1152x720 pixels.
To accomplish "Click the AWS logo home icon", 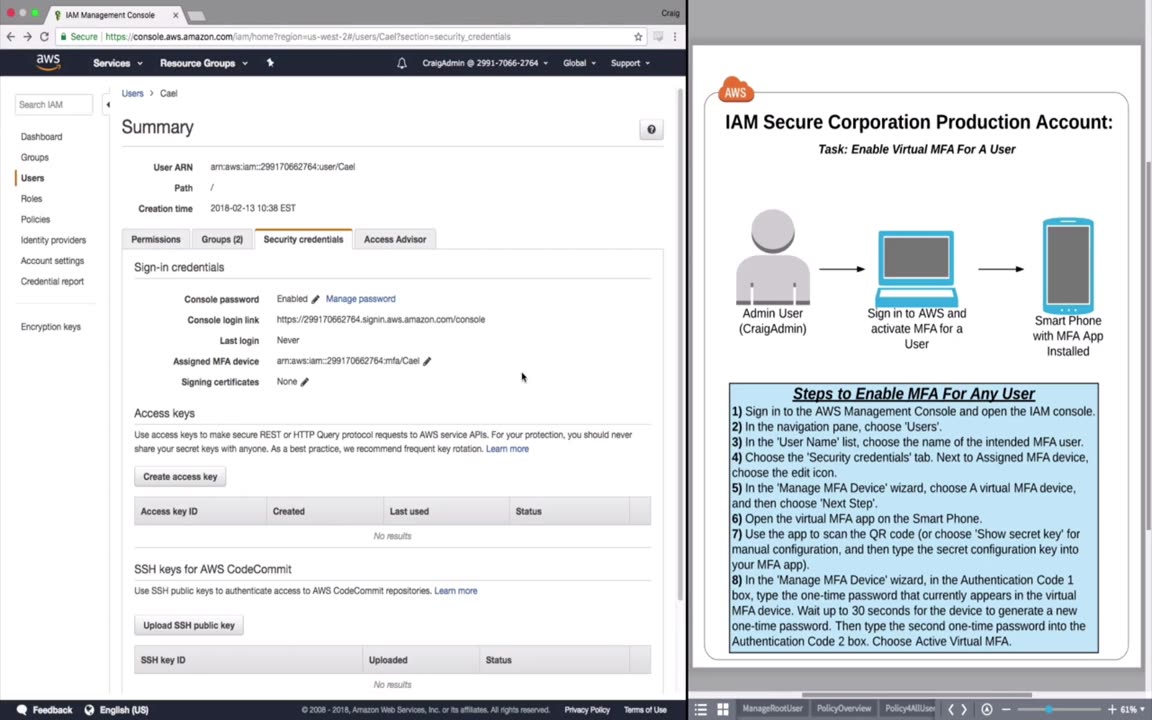I will click(48, 62).
